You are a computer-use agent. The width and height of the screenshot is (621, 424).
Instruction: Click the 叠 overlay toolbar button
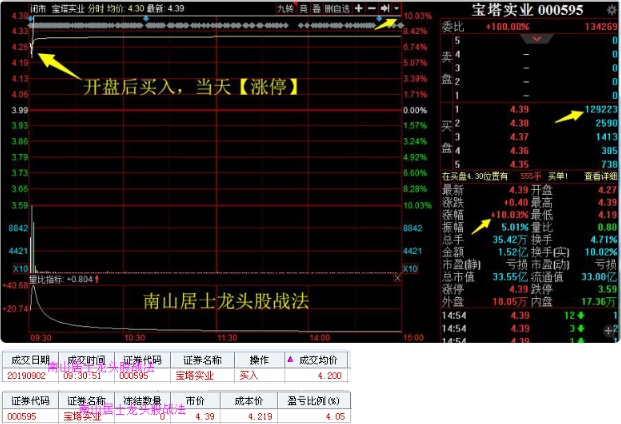[316, 8]
